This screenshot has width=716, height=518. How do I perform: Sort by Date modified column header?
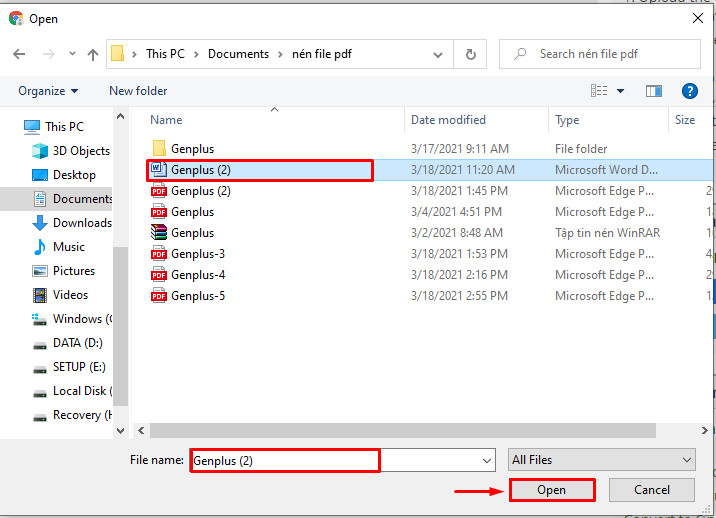click(448, 120)
